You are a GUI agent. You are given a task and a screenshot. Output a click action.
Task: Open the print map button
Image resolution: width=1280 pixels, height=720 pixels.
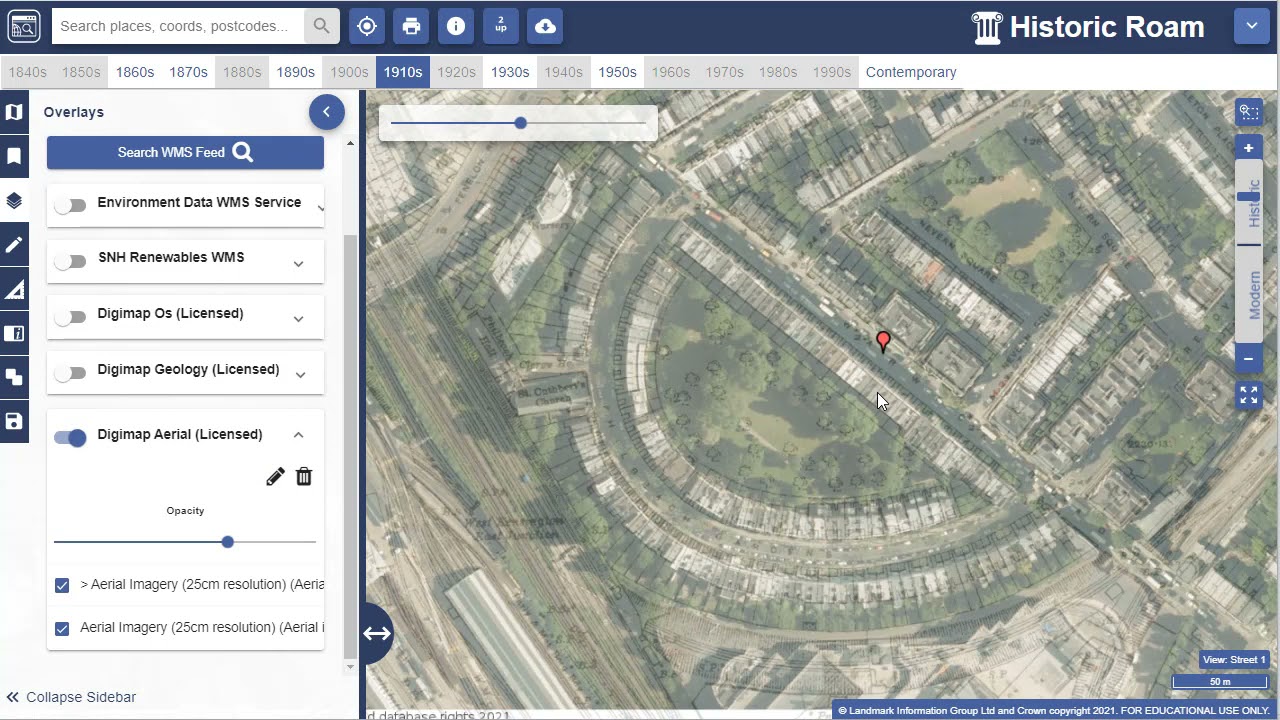pyautogui.click(x=411, y=26)
